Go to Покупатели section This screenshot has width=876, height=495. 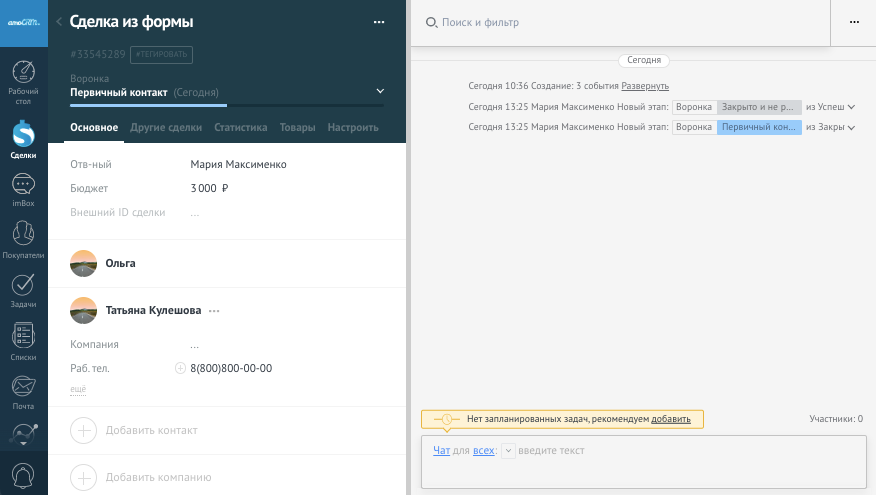point(24,240)
